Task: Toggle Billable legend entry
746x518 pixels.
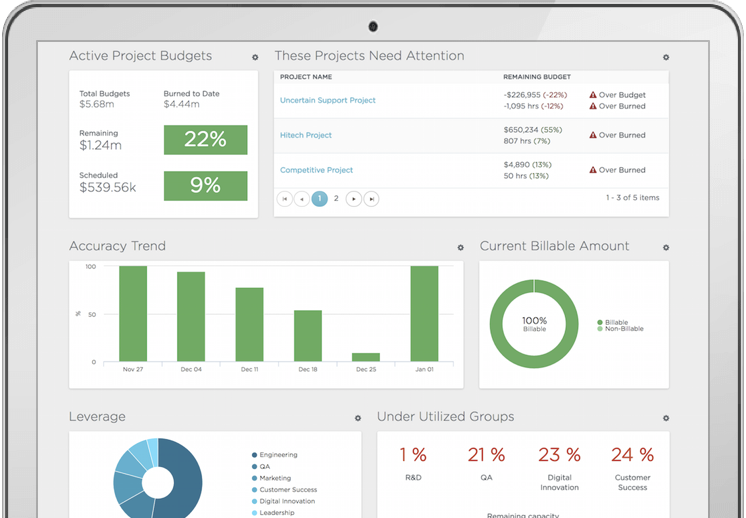Action: 613,322
